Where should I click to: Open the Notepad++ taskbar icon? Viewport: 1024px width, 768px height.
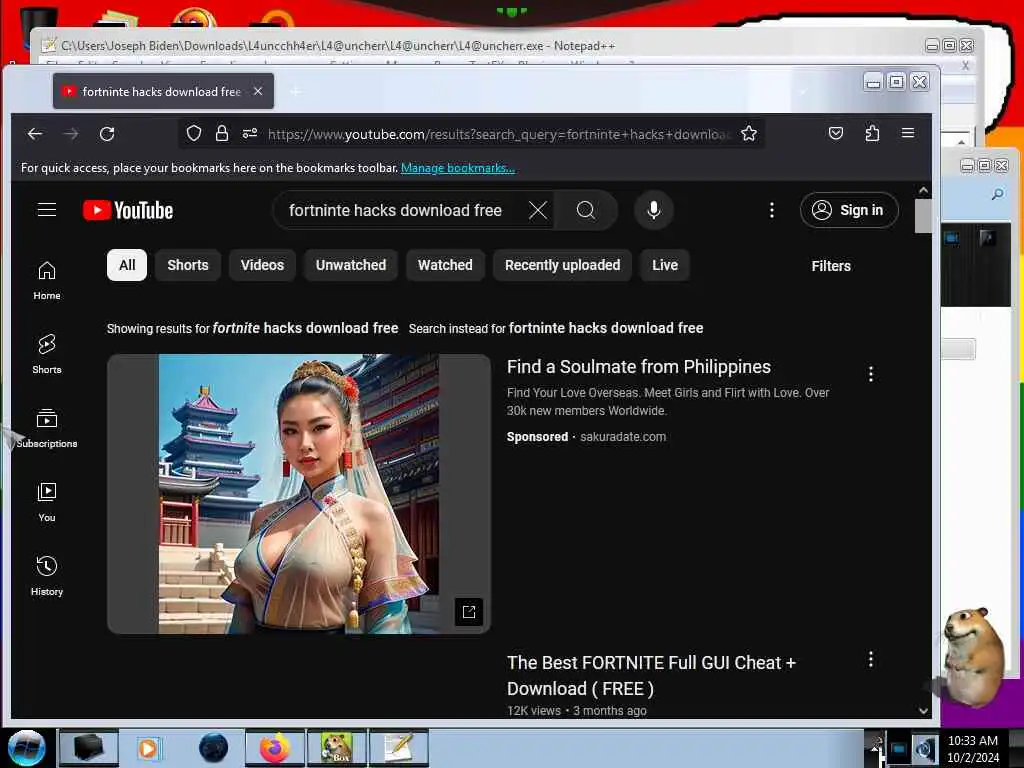pos(399,748)
